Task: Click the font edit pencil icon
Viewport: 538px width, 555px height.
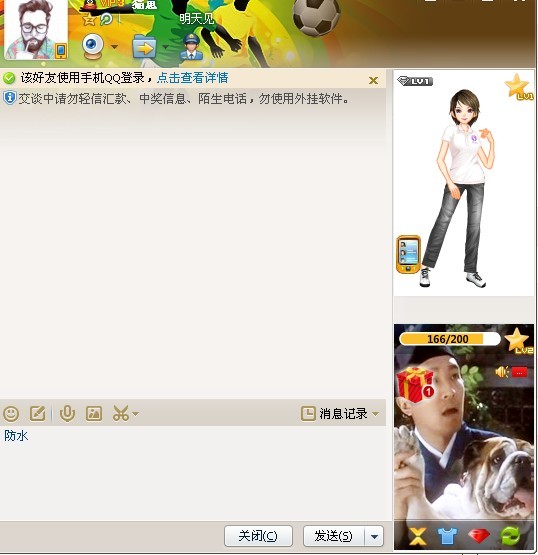Action: 38,413
